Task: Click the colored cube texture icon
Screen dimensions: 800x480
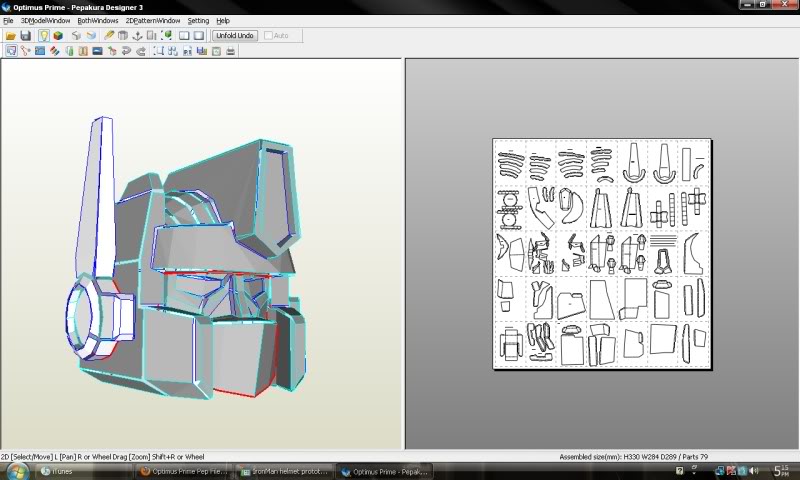Action: click(58, 36)
